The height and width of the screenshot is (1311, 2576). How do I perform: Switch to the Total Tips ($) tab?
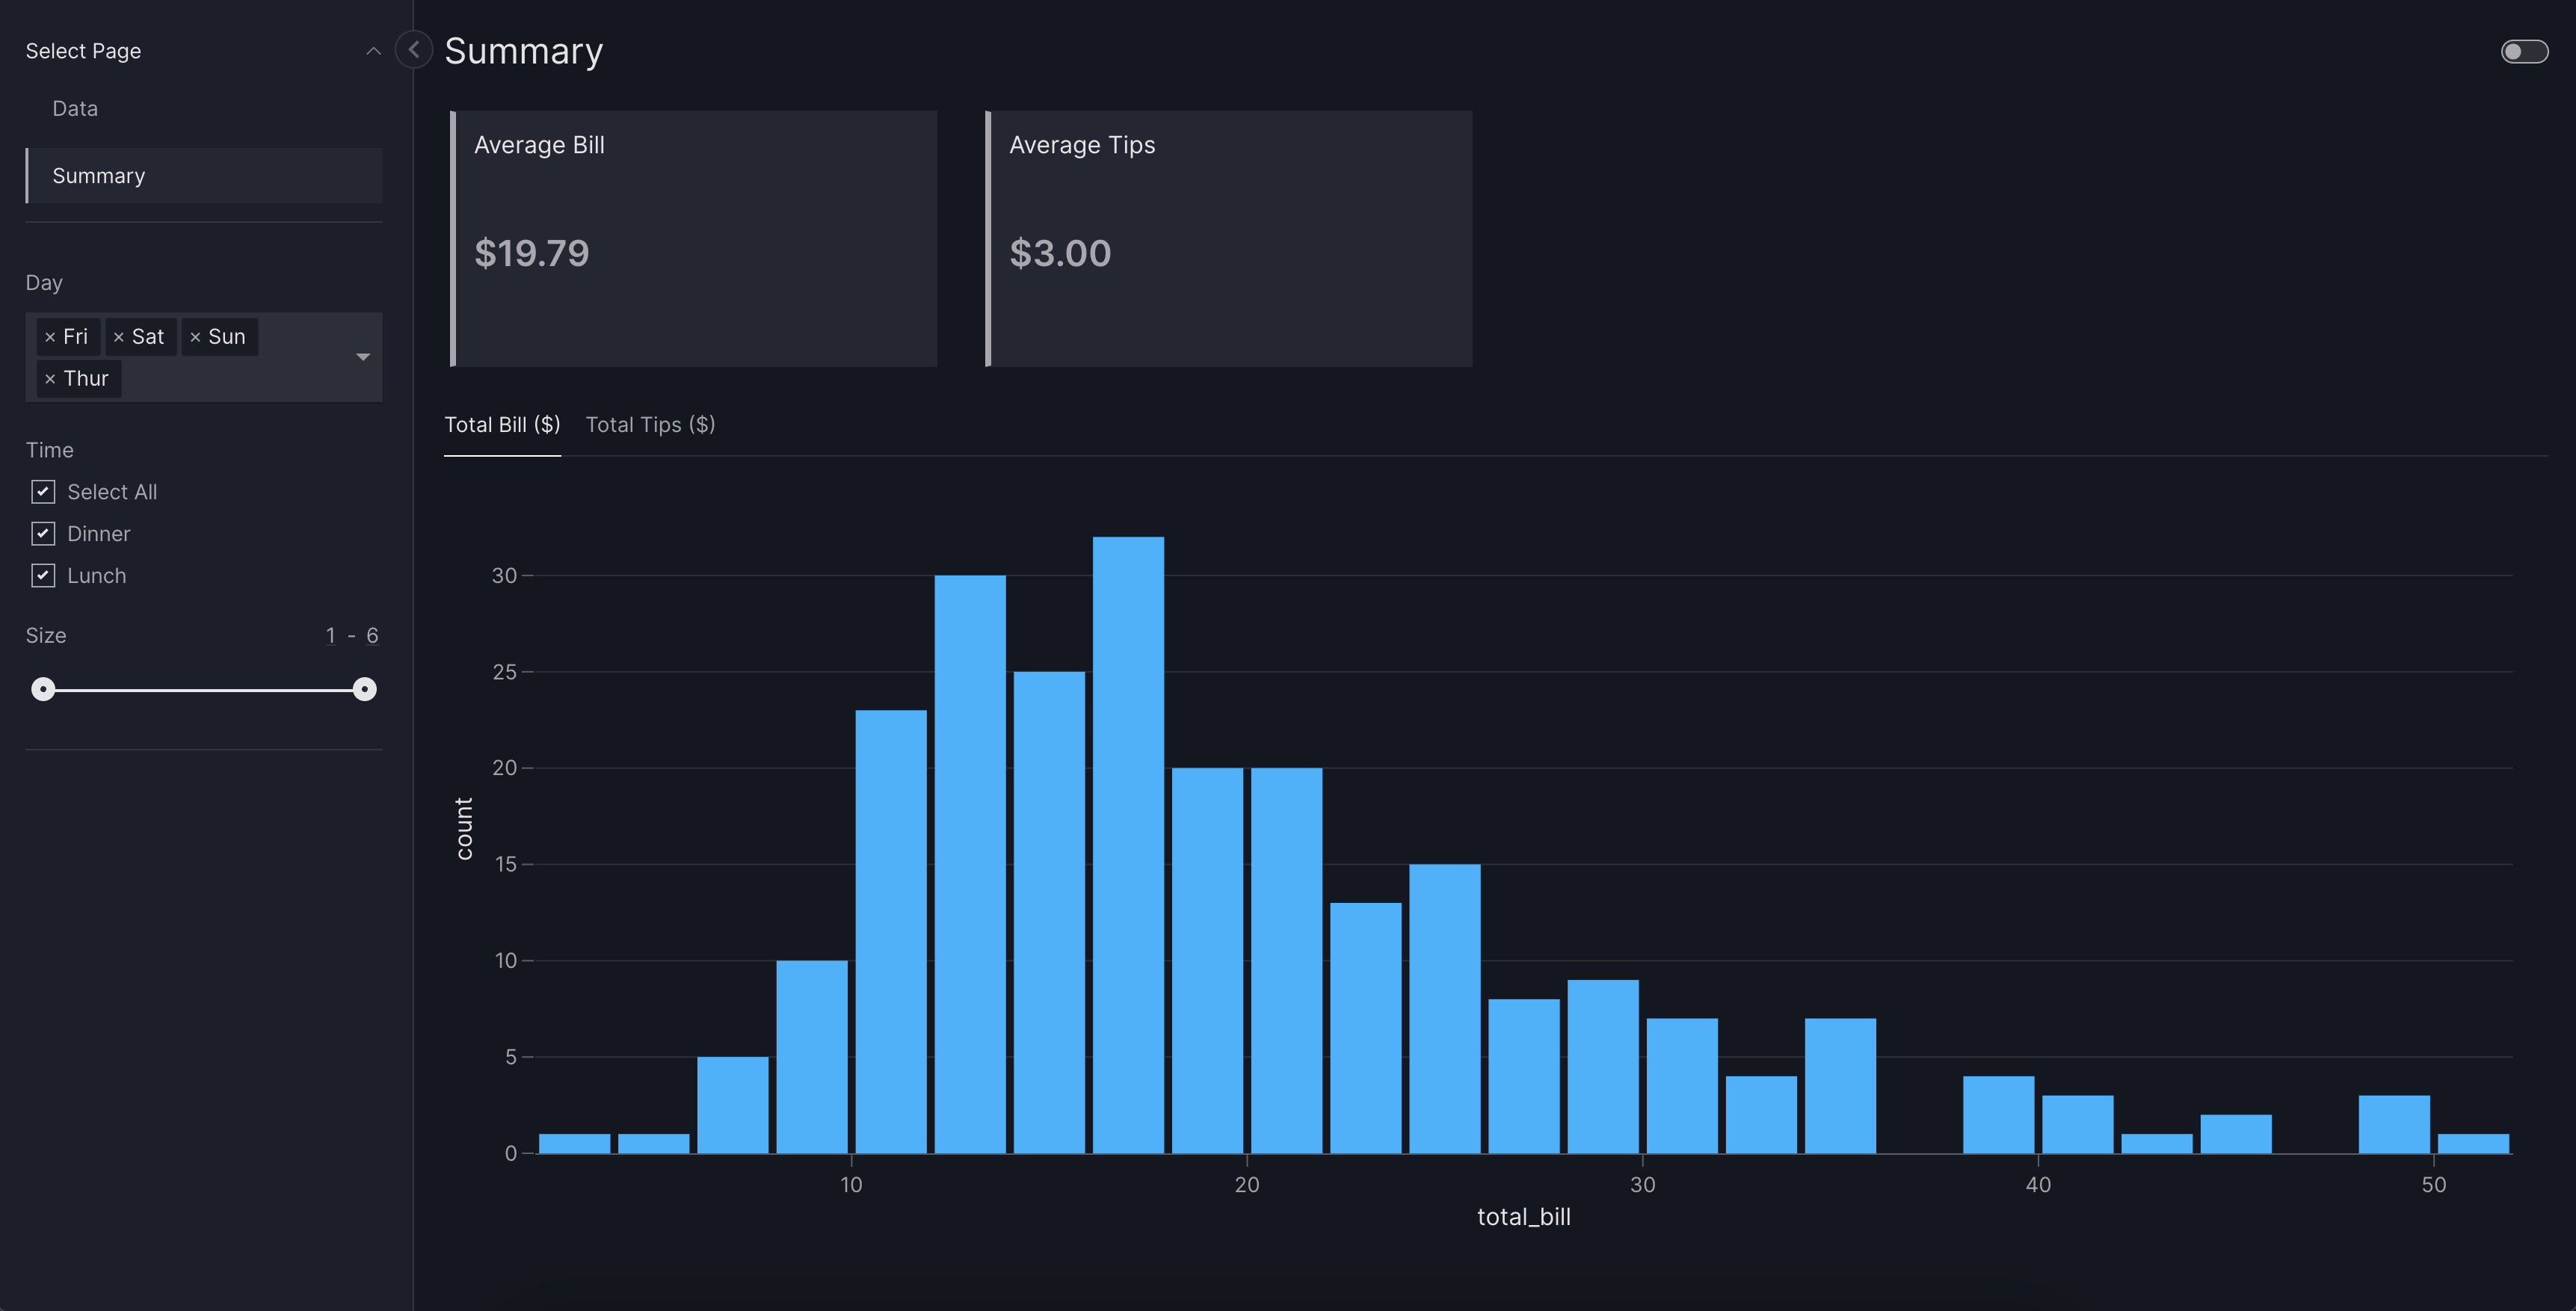click(x=649, y=424)
